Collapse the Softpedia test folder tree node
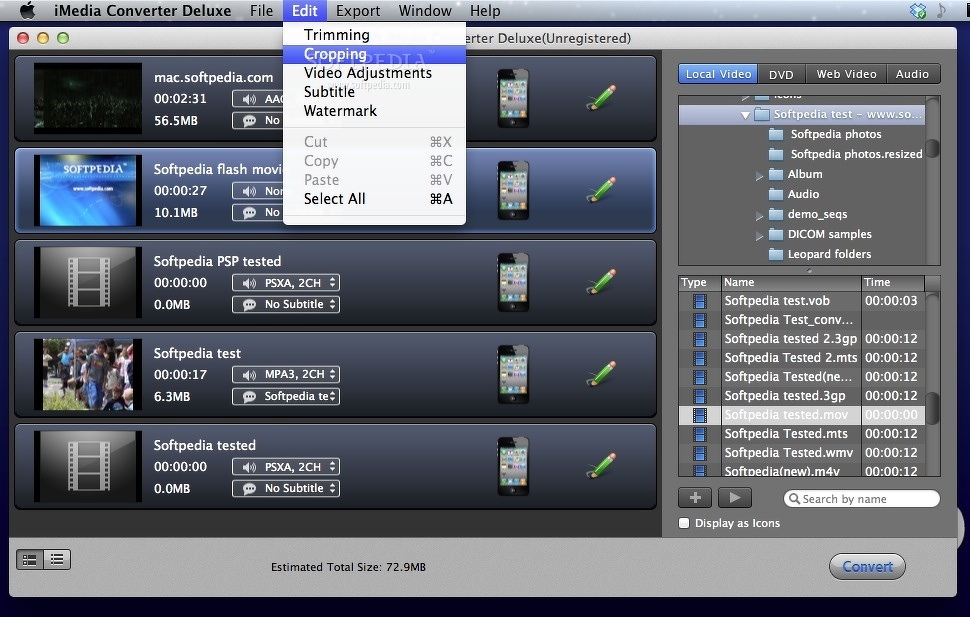Screen dimensions: 970x617 pyautogui.click(x=745, y=115)
